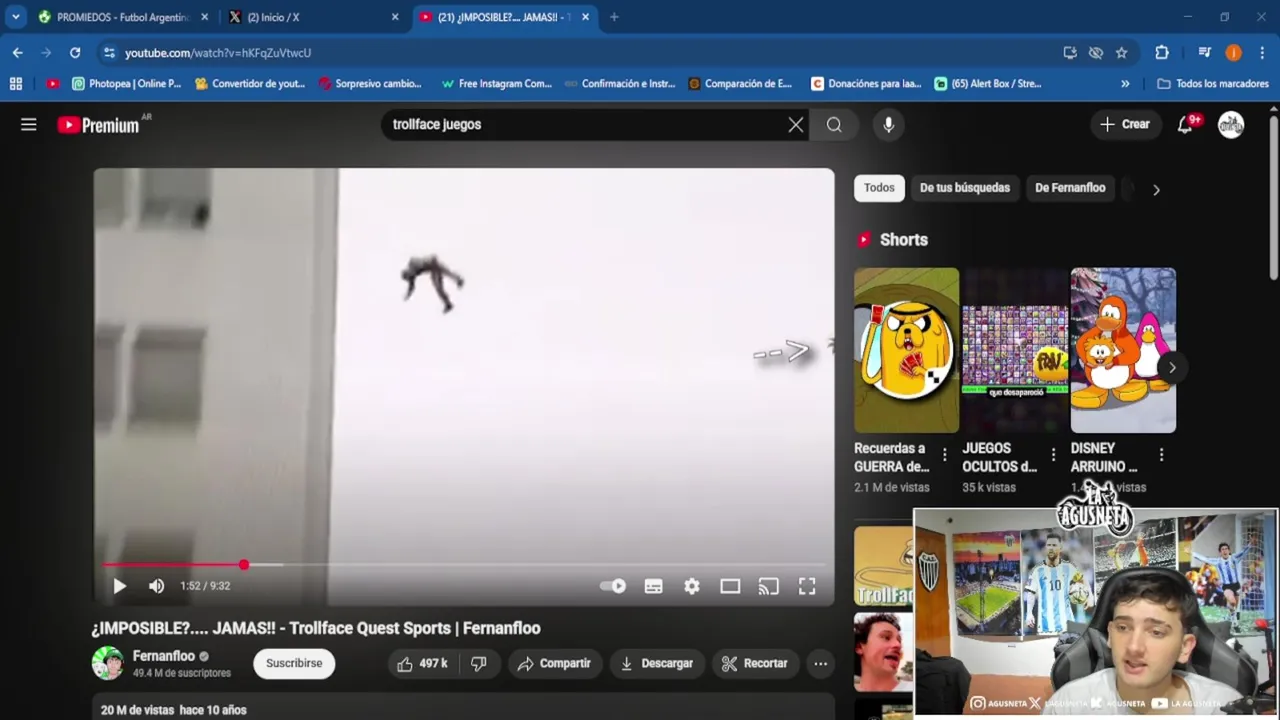The image size is (1280, 720).
Task: Open tab search dropdown arrow
Action: click(x=15, y=17)
